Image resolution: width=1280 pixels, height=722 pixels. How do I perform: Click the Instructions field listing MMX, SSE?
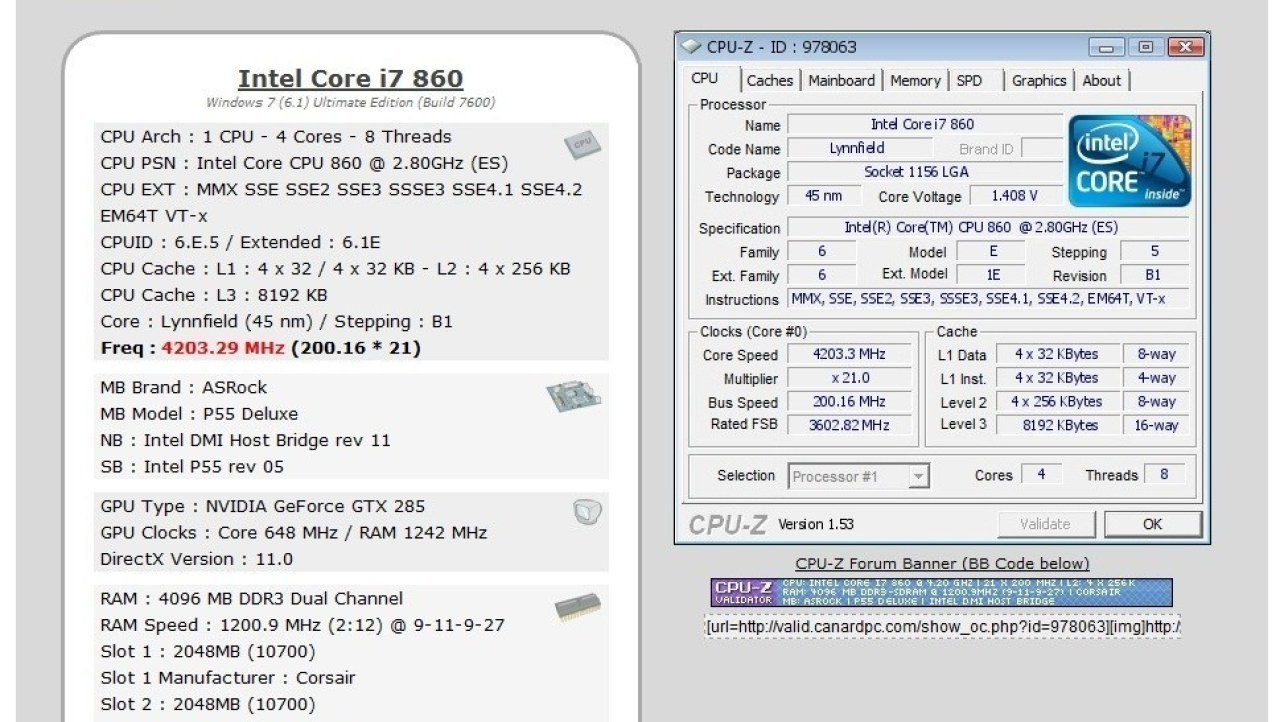pyautogui.click(x=988, y=299)
